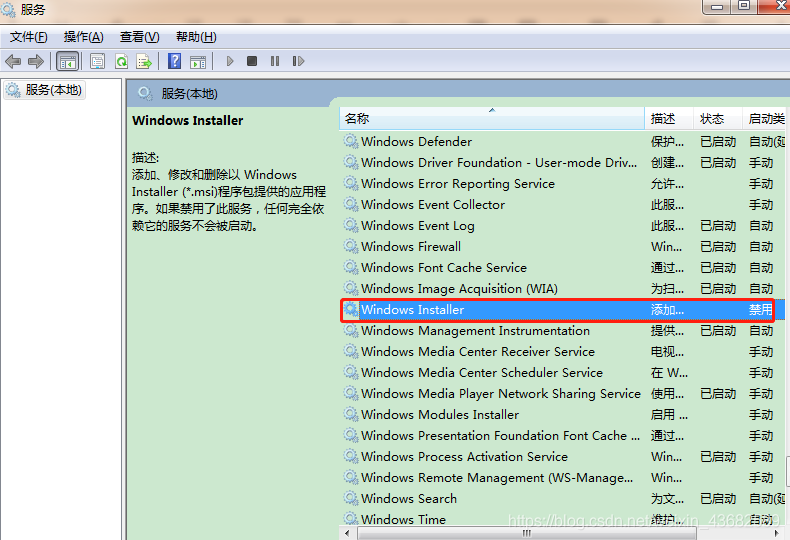Viewport: 790px width, 540px height.
Task: Click 禁用 startup type of Windows Installer
Action: (x=760, y=310)
